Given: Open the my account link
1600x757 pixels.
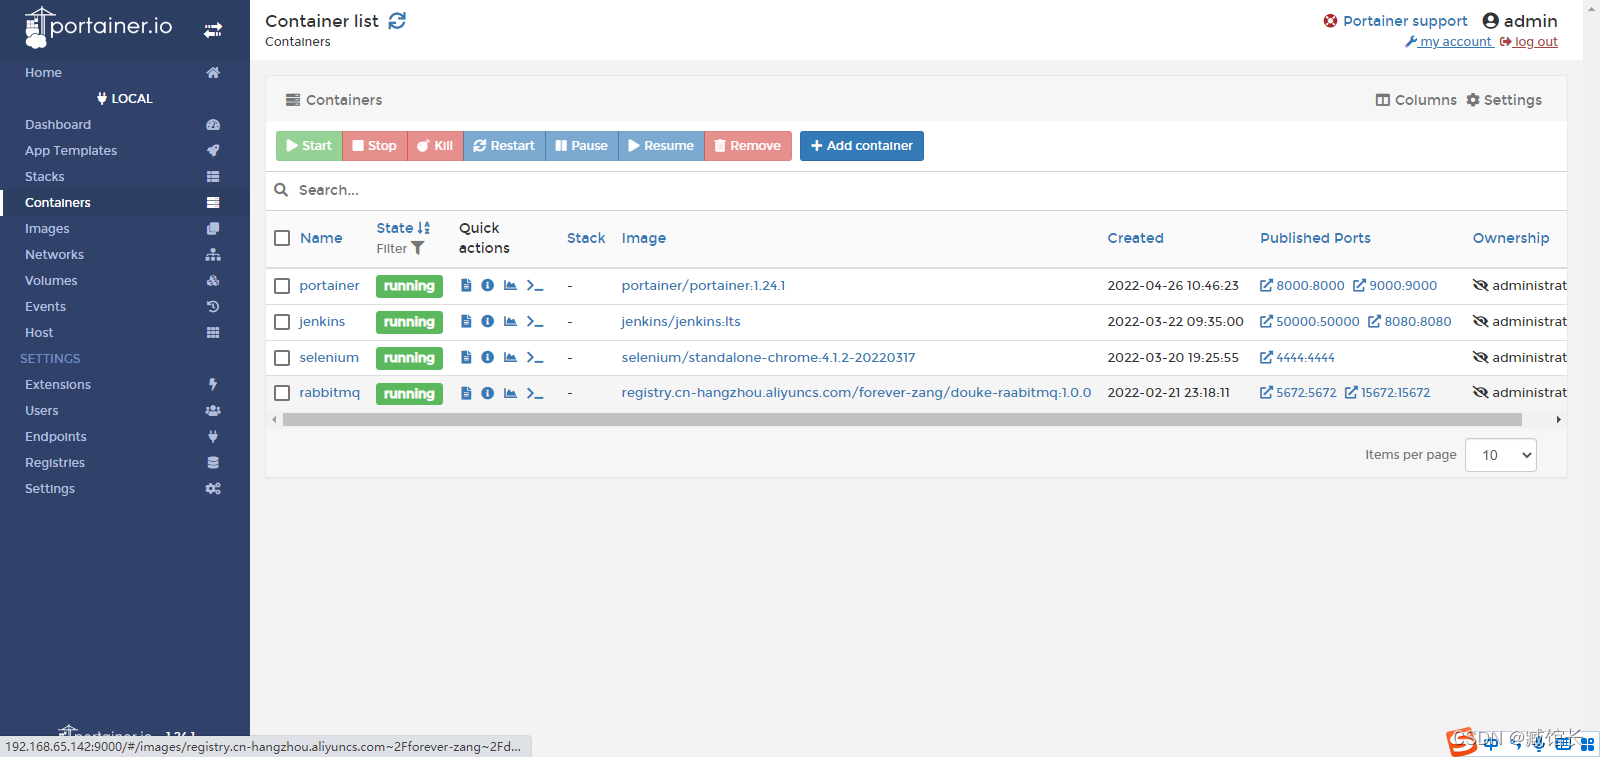Looking at the screenshot, I should point(1449,42).
